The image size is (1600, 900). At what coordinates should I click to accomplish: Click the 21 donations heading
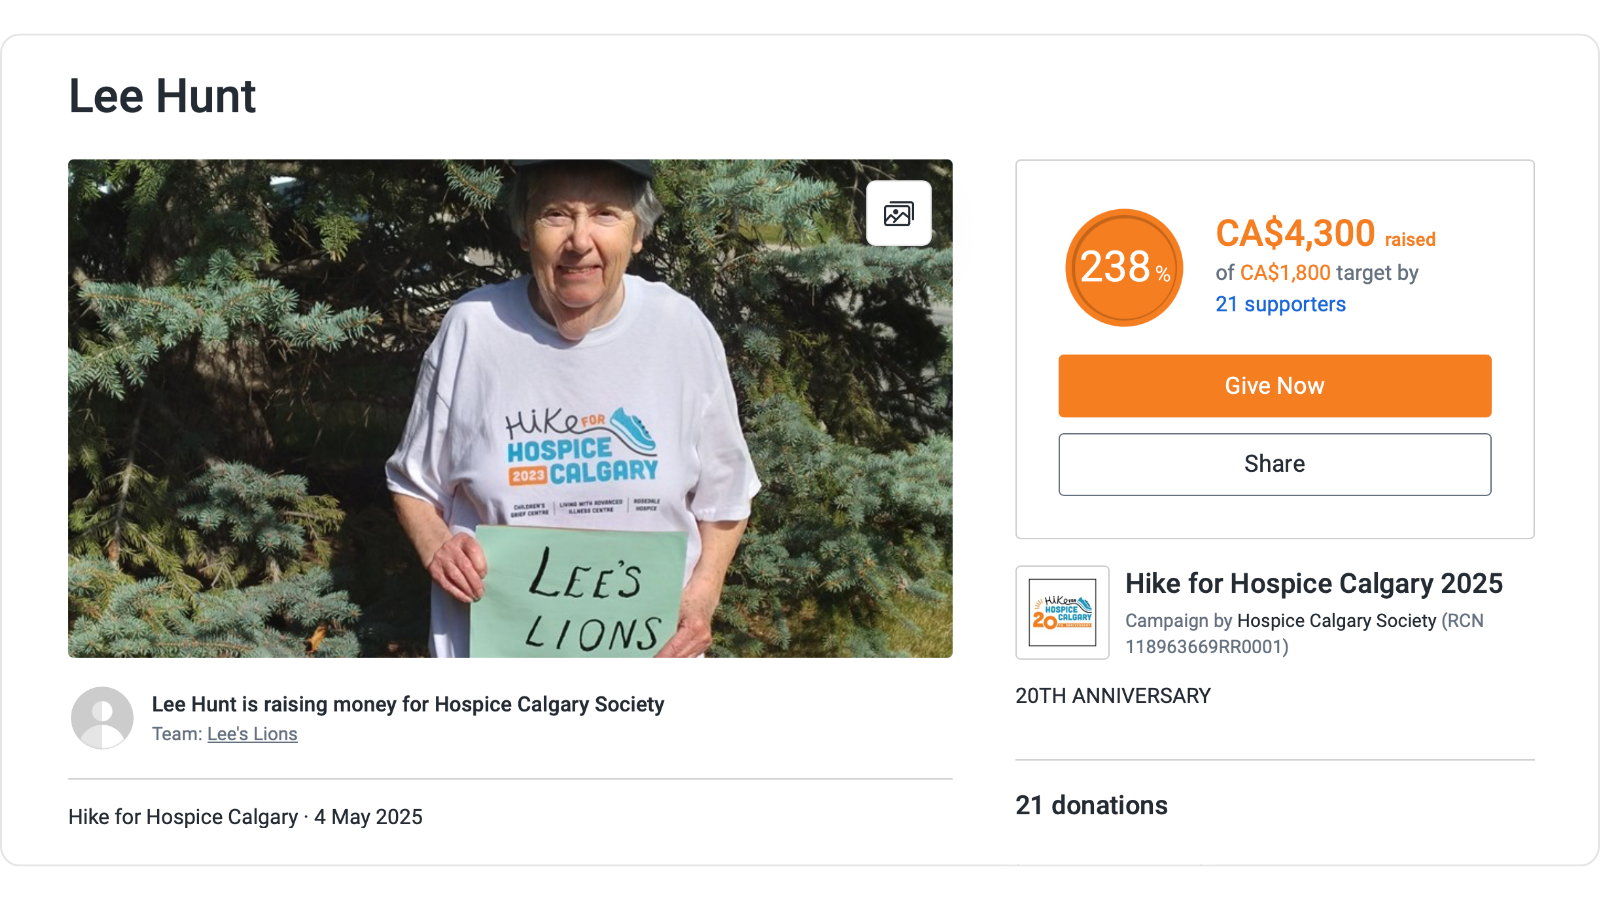point(1092,805)
